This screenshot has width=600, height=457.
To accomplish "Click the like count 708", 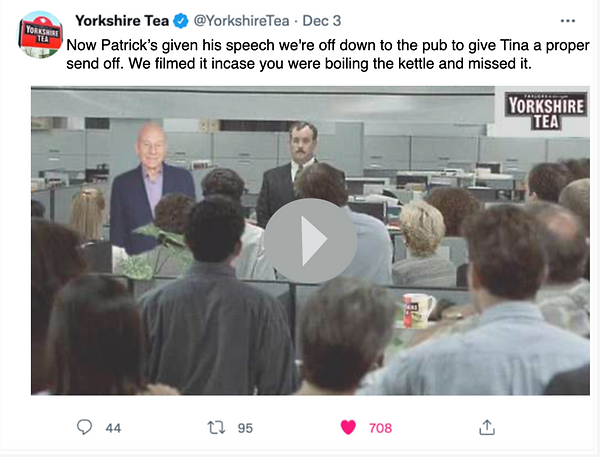I will pos(380,428).
